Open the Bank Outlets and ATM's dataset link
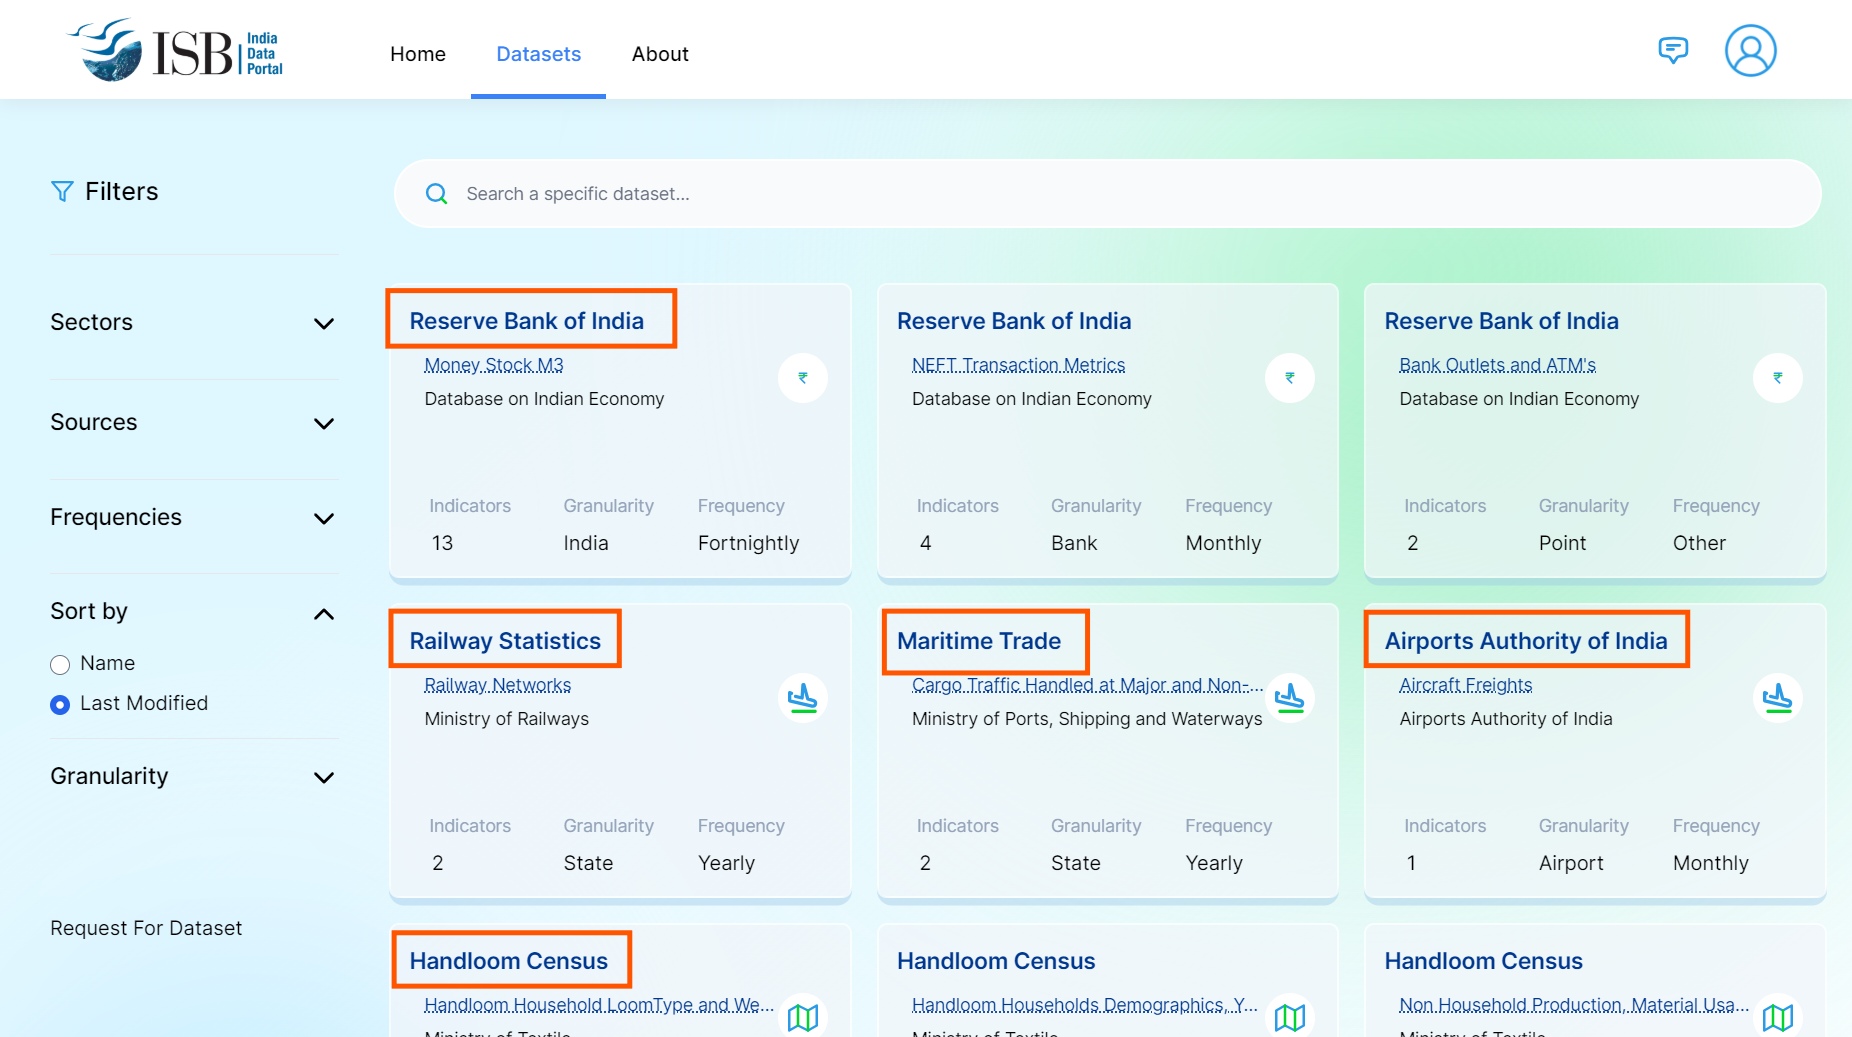This screenshot has height=1037, width=1852. click(1497, 365)
